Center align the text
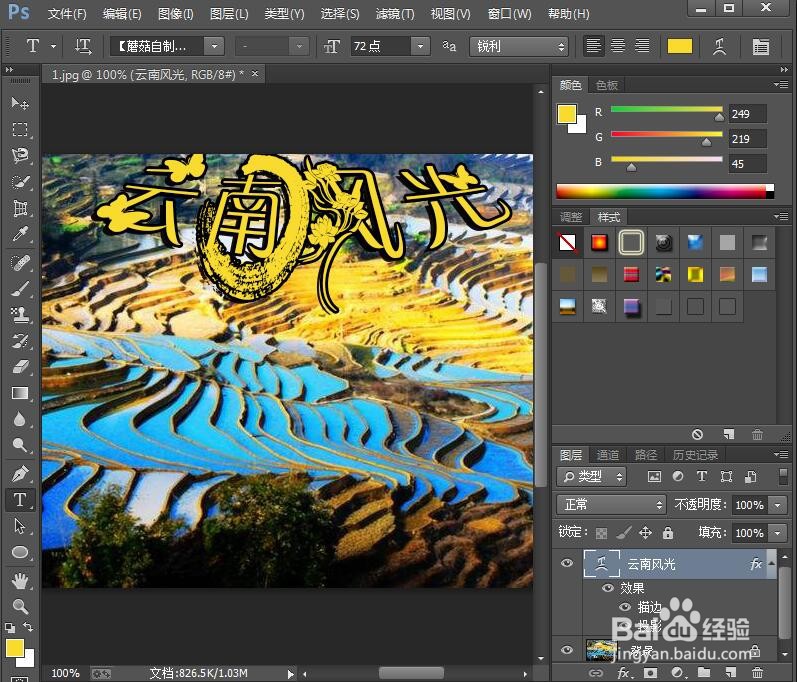The width and height of the screenshot is (797, 682). click(618, 46)
